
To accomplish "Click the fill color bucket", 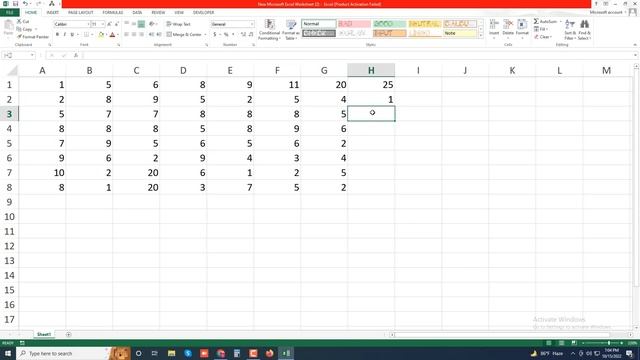I will pos(100,35).
